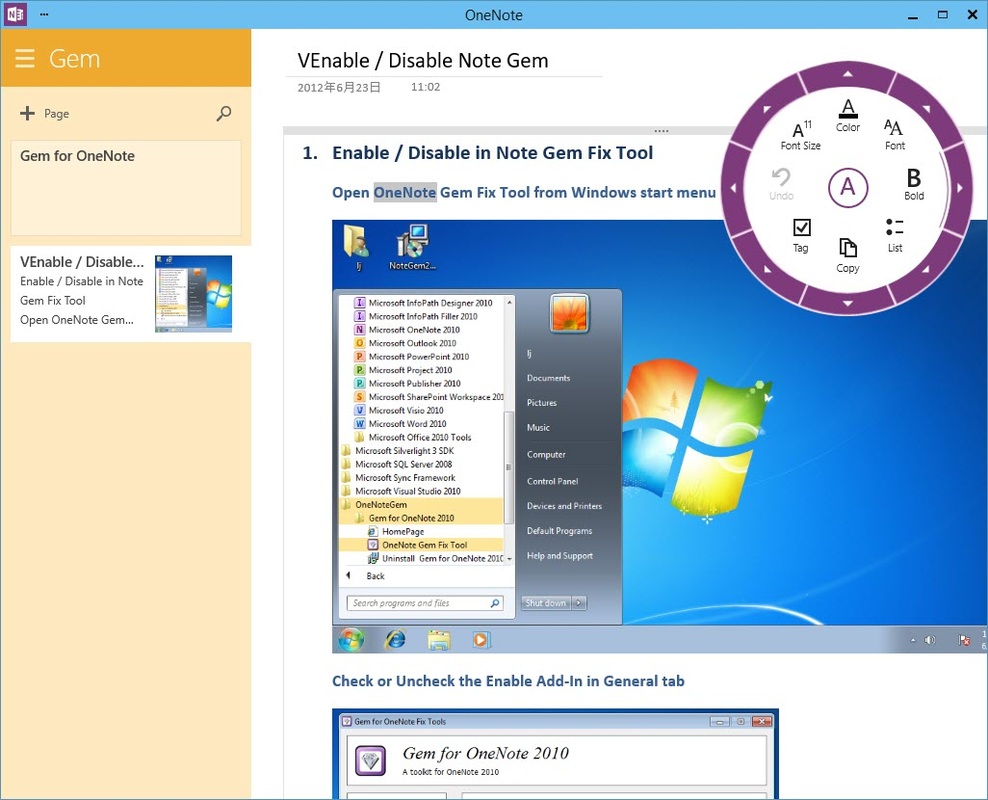Click the Page label to add a page
The height and width of the screenshot is (800, 988).
tap(57, 114)
